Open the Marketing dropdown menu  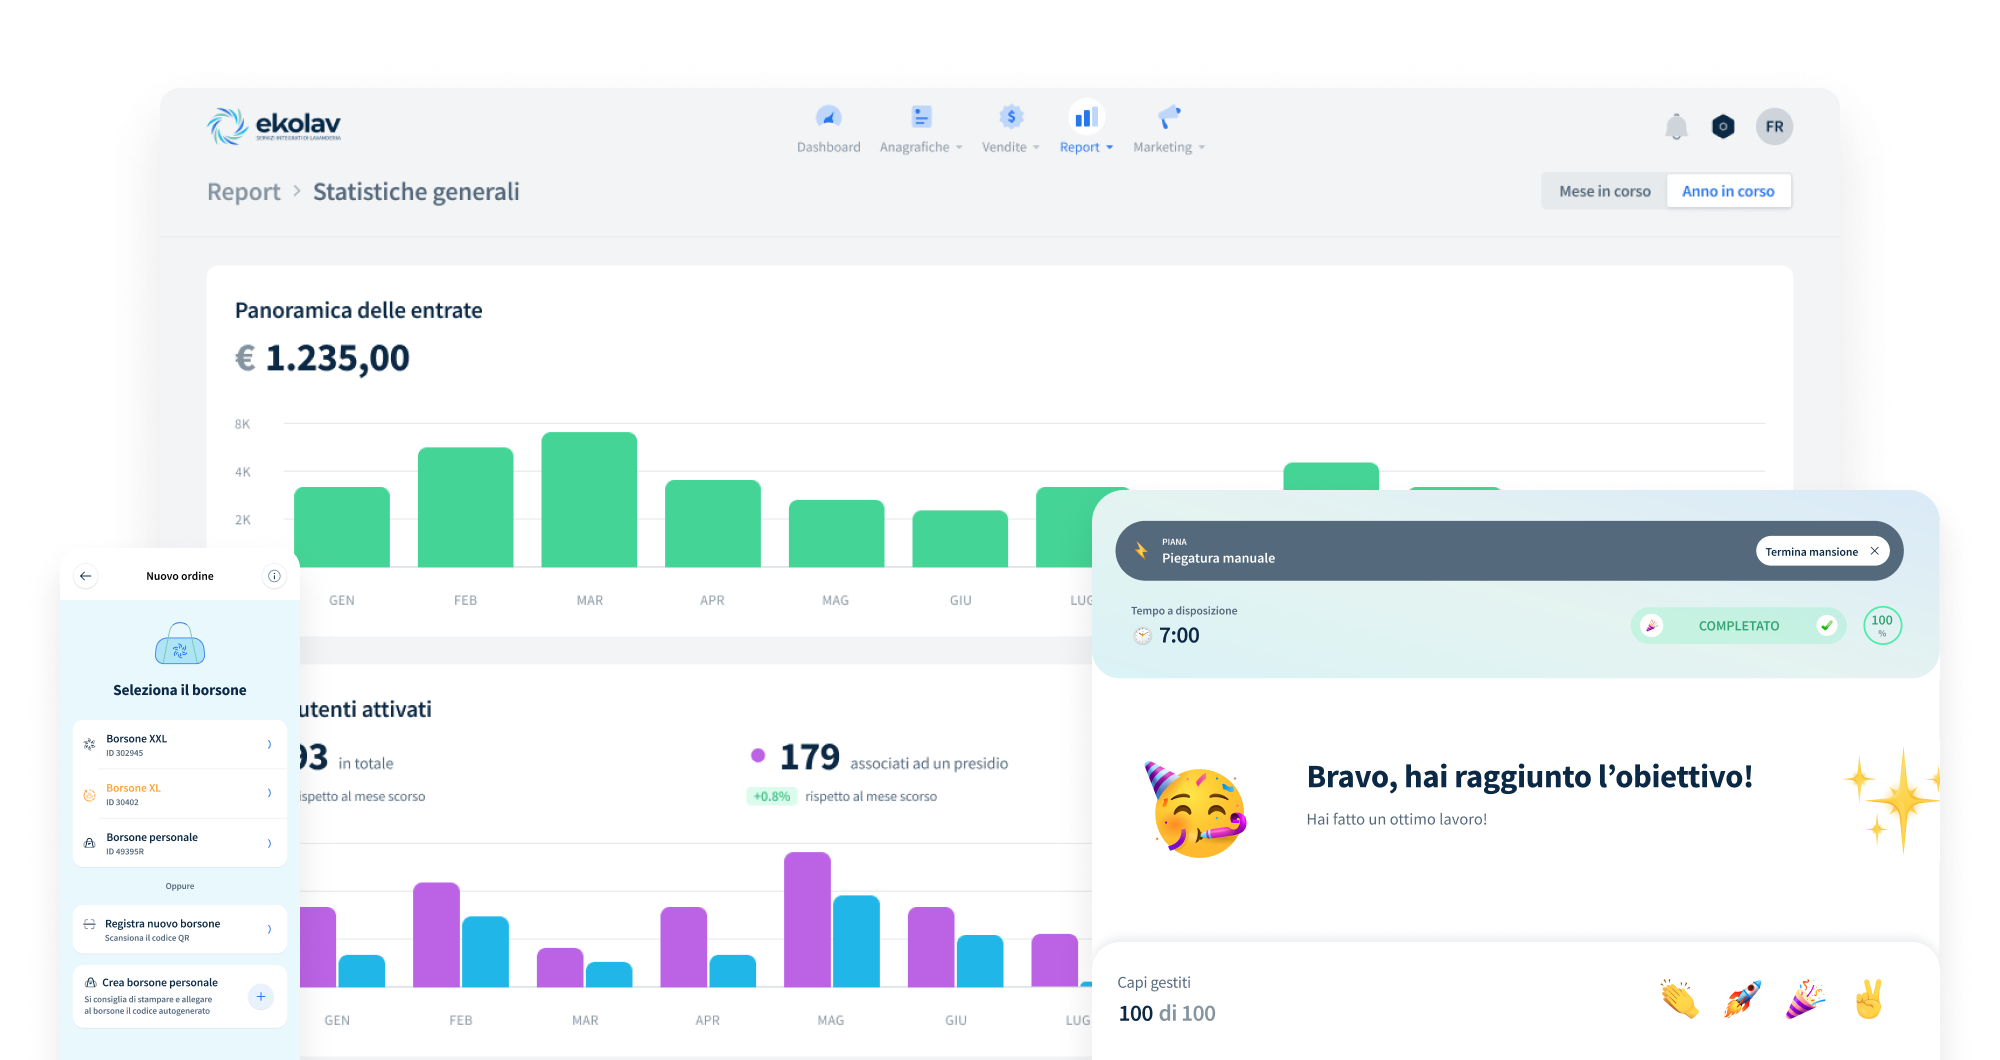(1168, 130)
